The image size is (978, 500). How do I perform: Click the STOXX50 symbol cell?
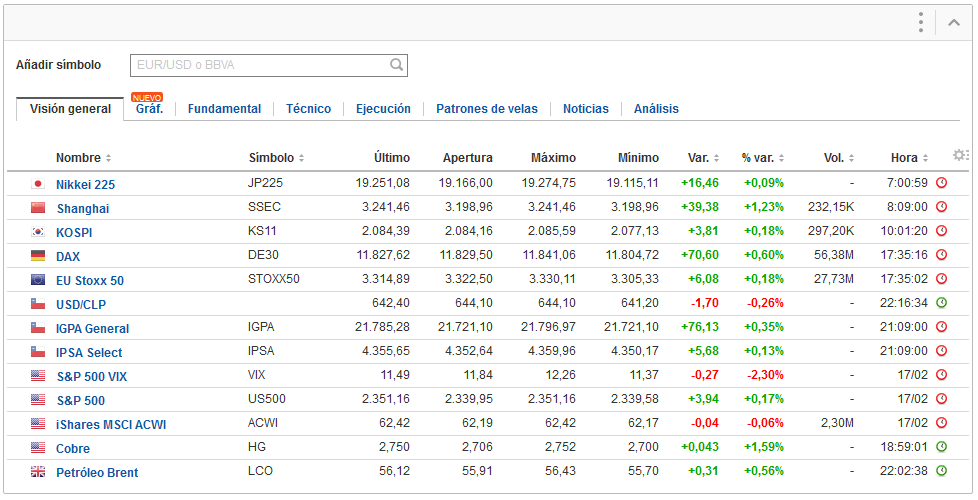click(x=274, y=279)
